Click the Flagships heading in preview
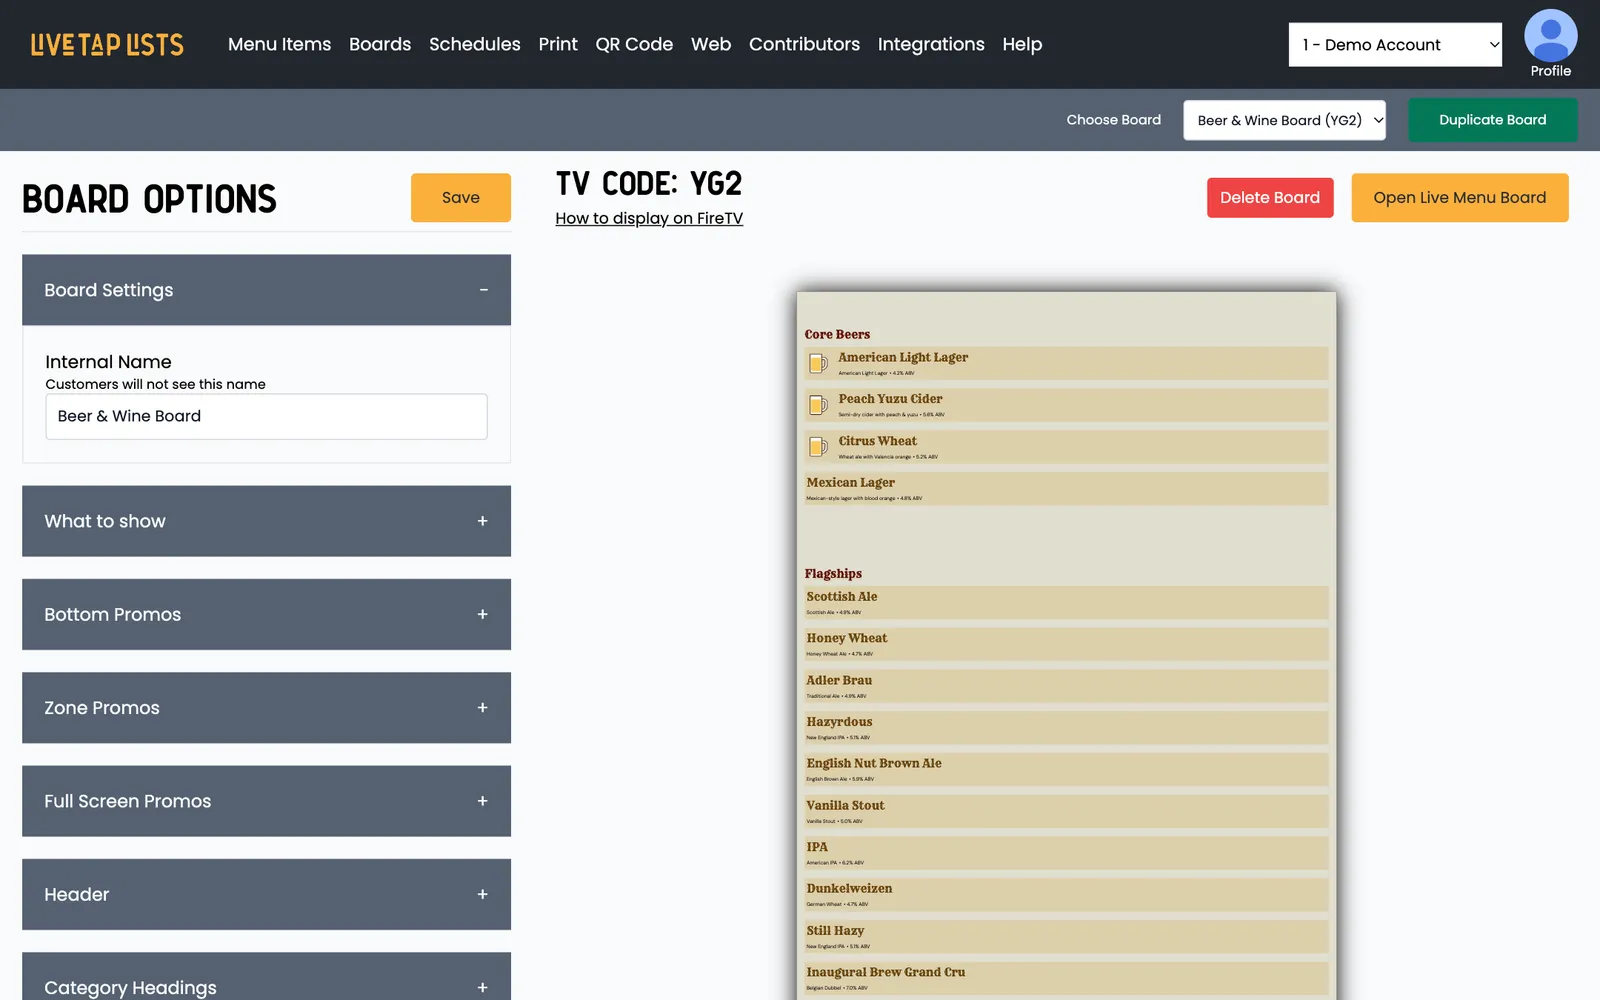 click(833, 573)
